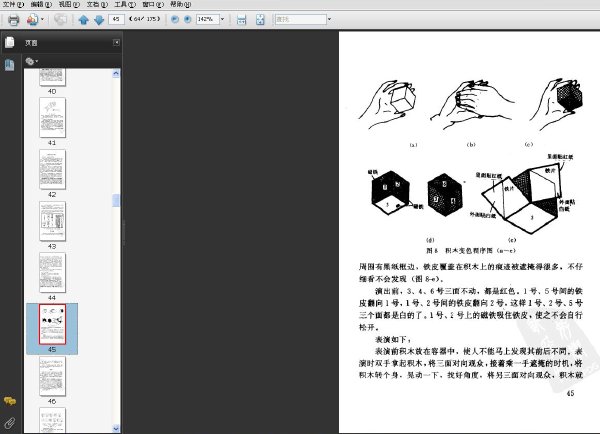Viewport: 600px width, 434px height.
Task: Click the fit width scrolling icon
Action: (241, 20)
